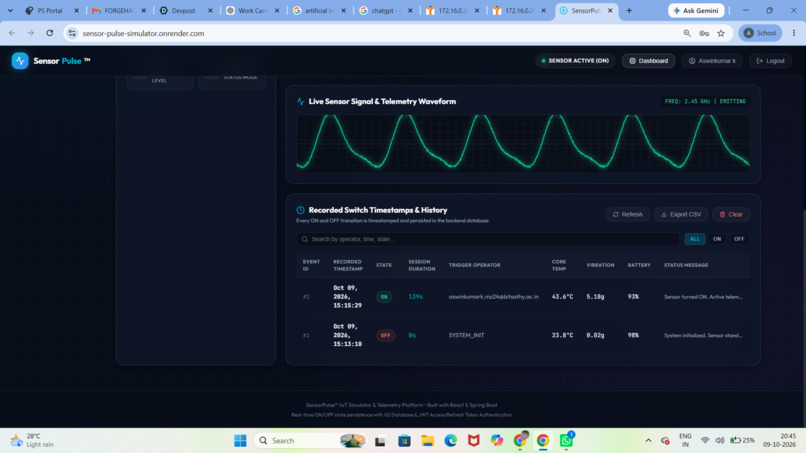Open the tab search dropdown arrow

(x=10, y=10)
